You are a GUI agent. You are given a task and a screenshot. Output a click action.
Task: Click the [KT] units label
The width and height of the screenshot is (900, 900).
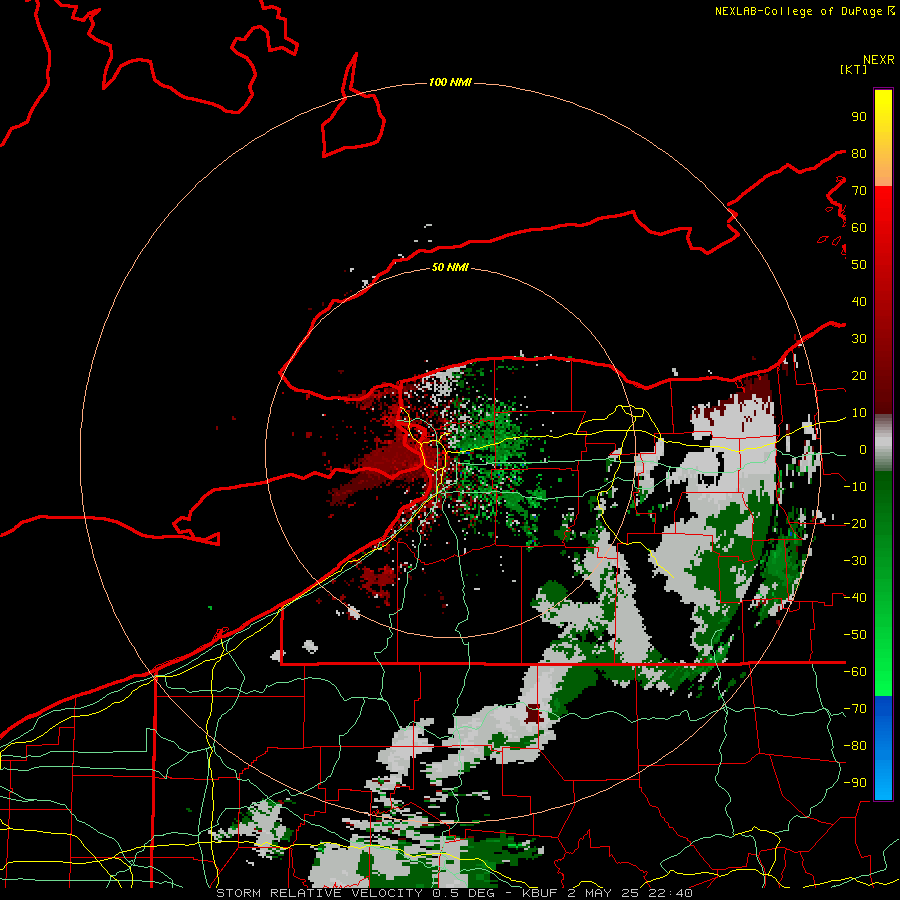(x=854, y=69)
